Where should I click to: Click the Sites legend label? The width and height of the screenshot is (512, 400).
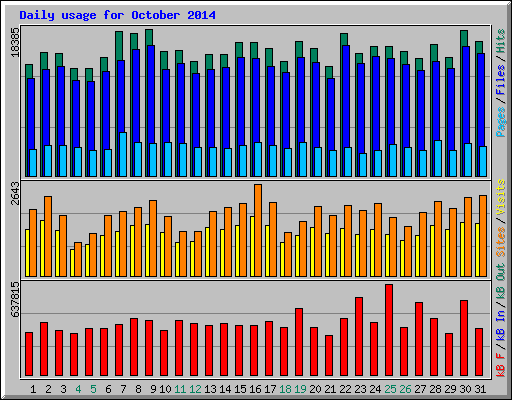click(501, 242)
